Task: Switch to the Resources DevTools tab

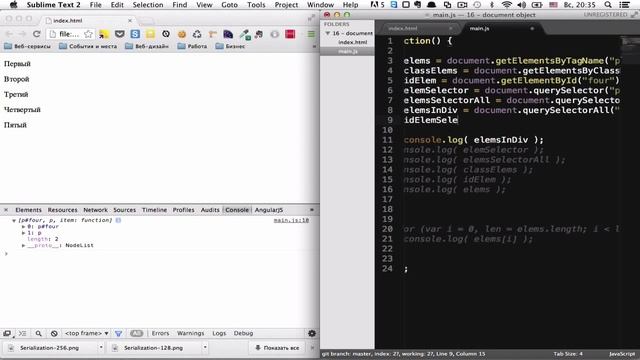Action: click(62, 210)
